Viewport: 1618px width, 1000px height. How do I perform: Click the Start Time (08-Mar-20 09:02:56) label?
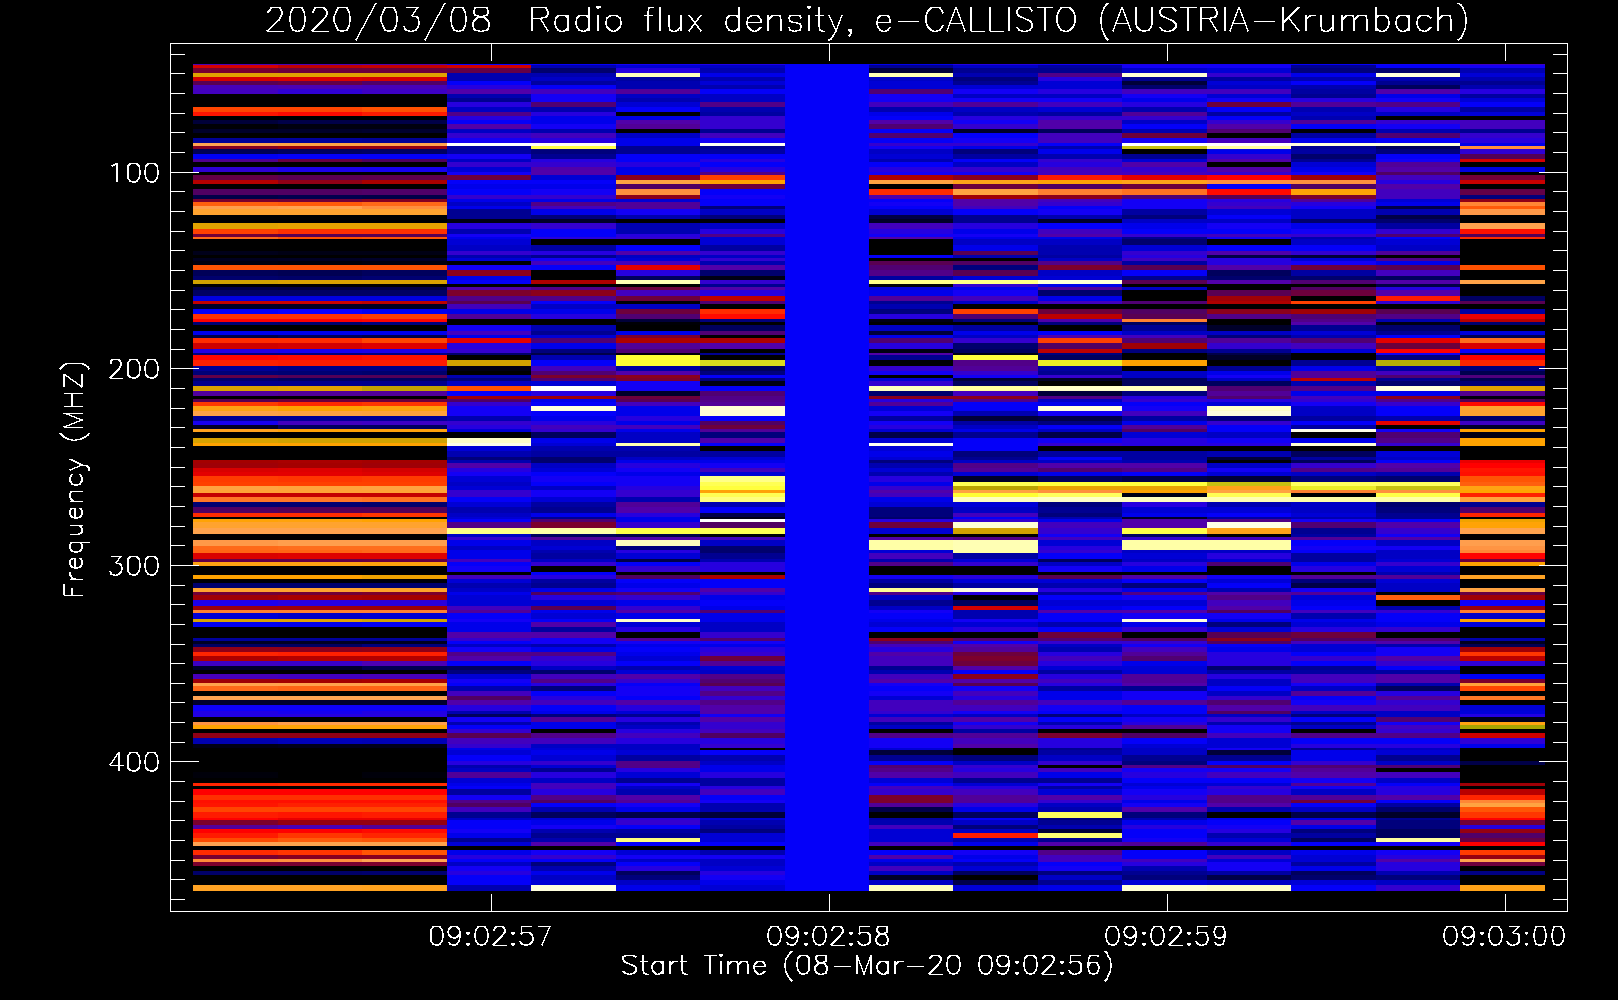point(867,966)
